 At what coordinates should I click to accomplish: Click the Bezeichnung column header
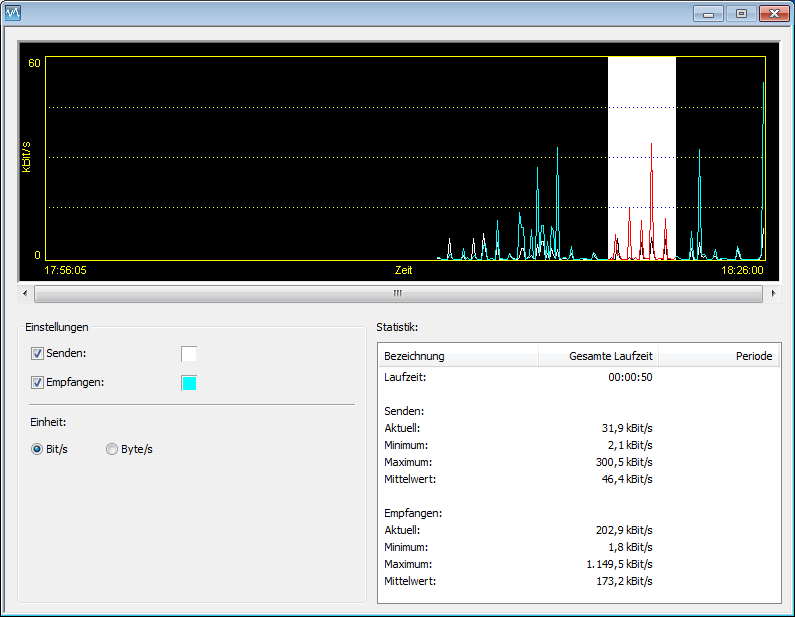point(457,356)
